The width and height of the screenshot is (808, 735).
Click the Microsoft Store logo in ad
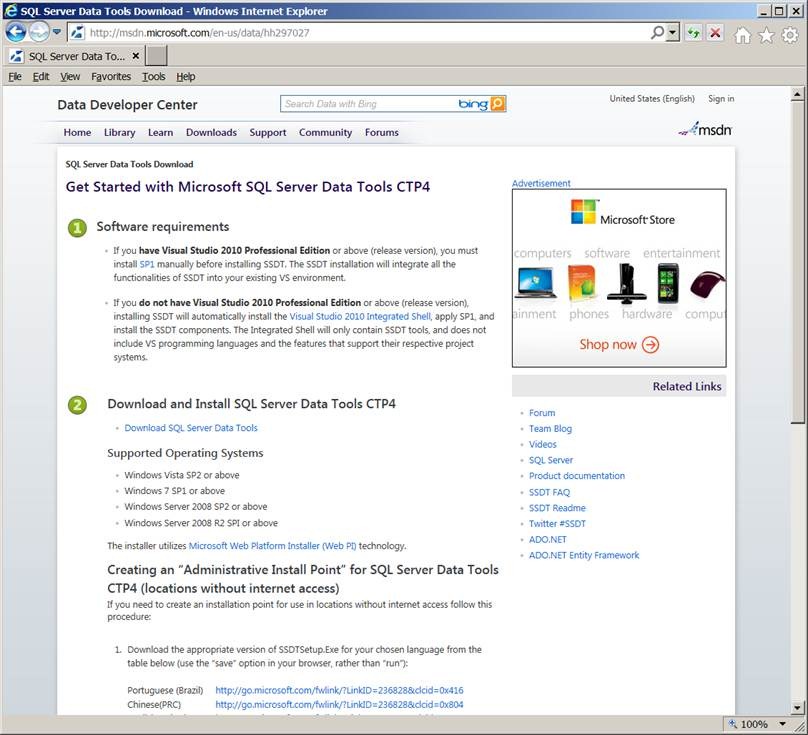(x=622, y=212)
